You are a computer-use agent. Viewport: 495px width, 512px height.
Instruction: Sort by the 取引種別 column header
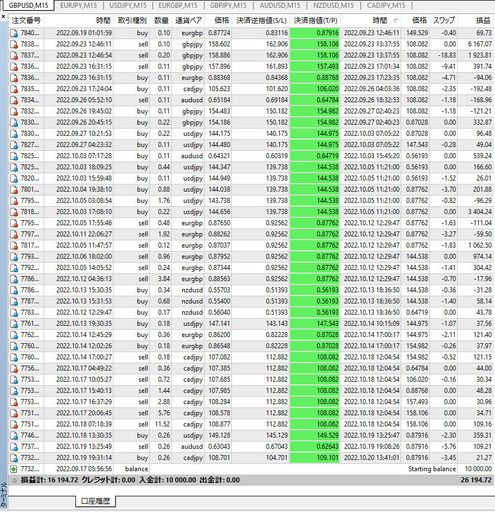pyautogui.click(x=132, y=21)
